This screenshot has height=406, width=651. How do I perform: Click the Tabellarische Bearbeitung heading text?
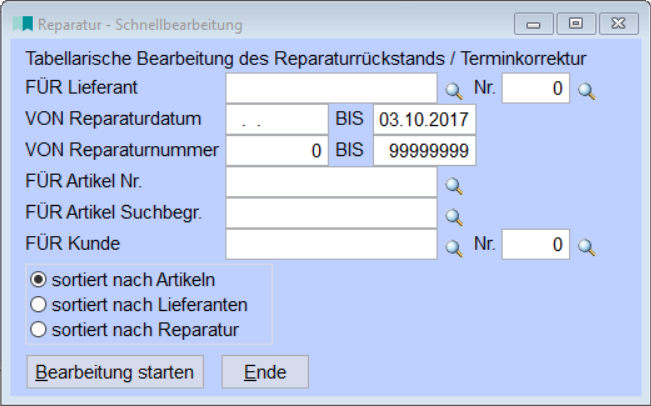pyautogui.click(x=306, y=59)
